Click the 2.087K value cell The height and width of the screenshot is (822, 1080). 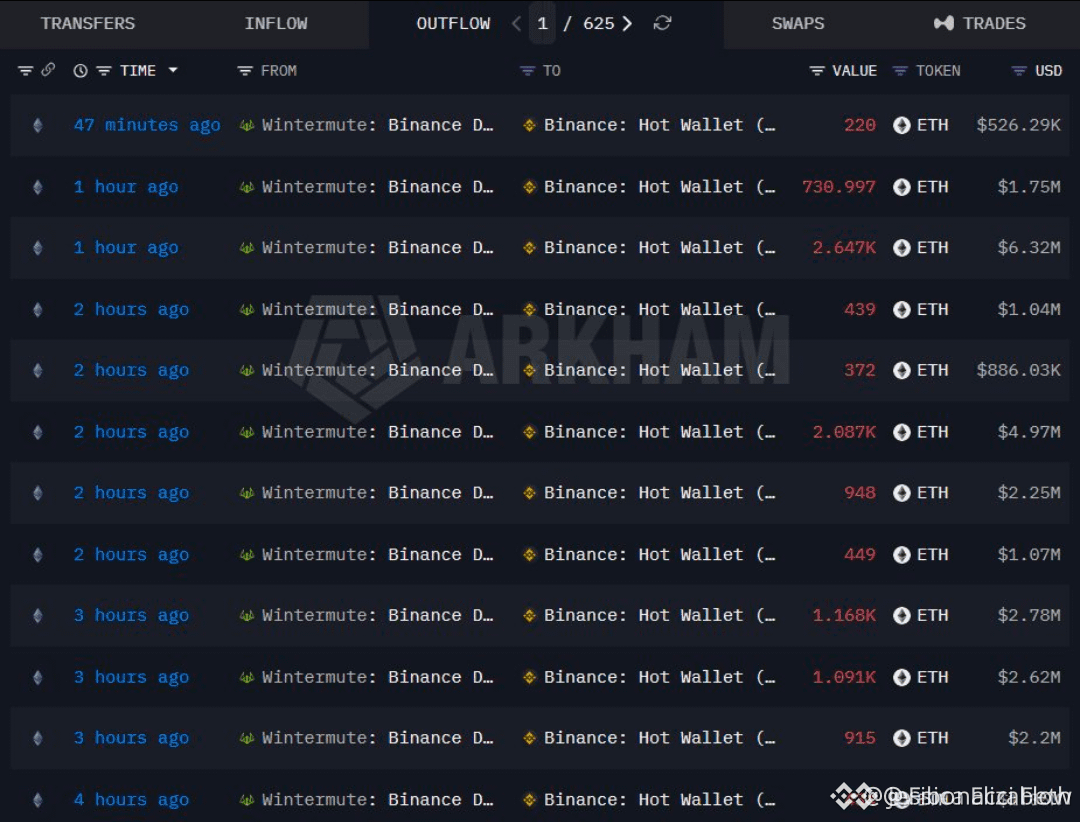844,432
